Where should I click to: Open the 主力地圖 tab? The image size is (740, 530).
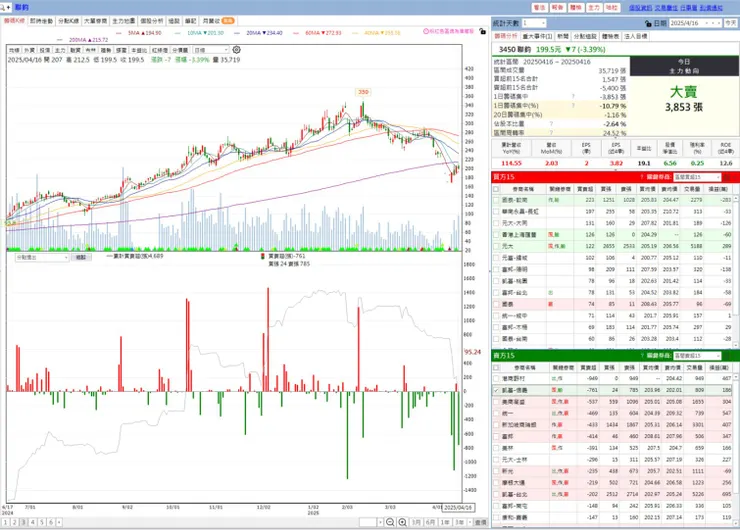point(124,21)
